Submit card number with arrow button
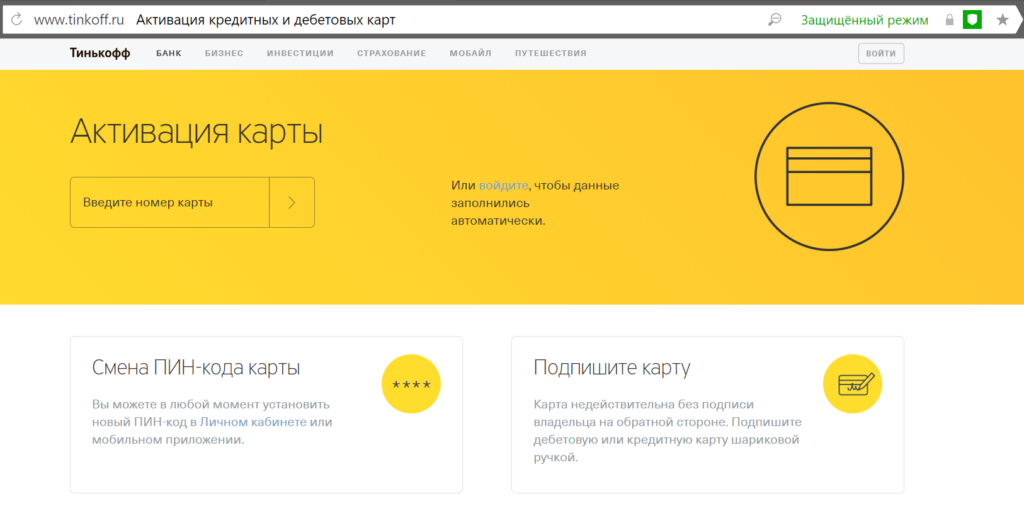 (292, 202)
